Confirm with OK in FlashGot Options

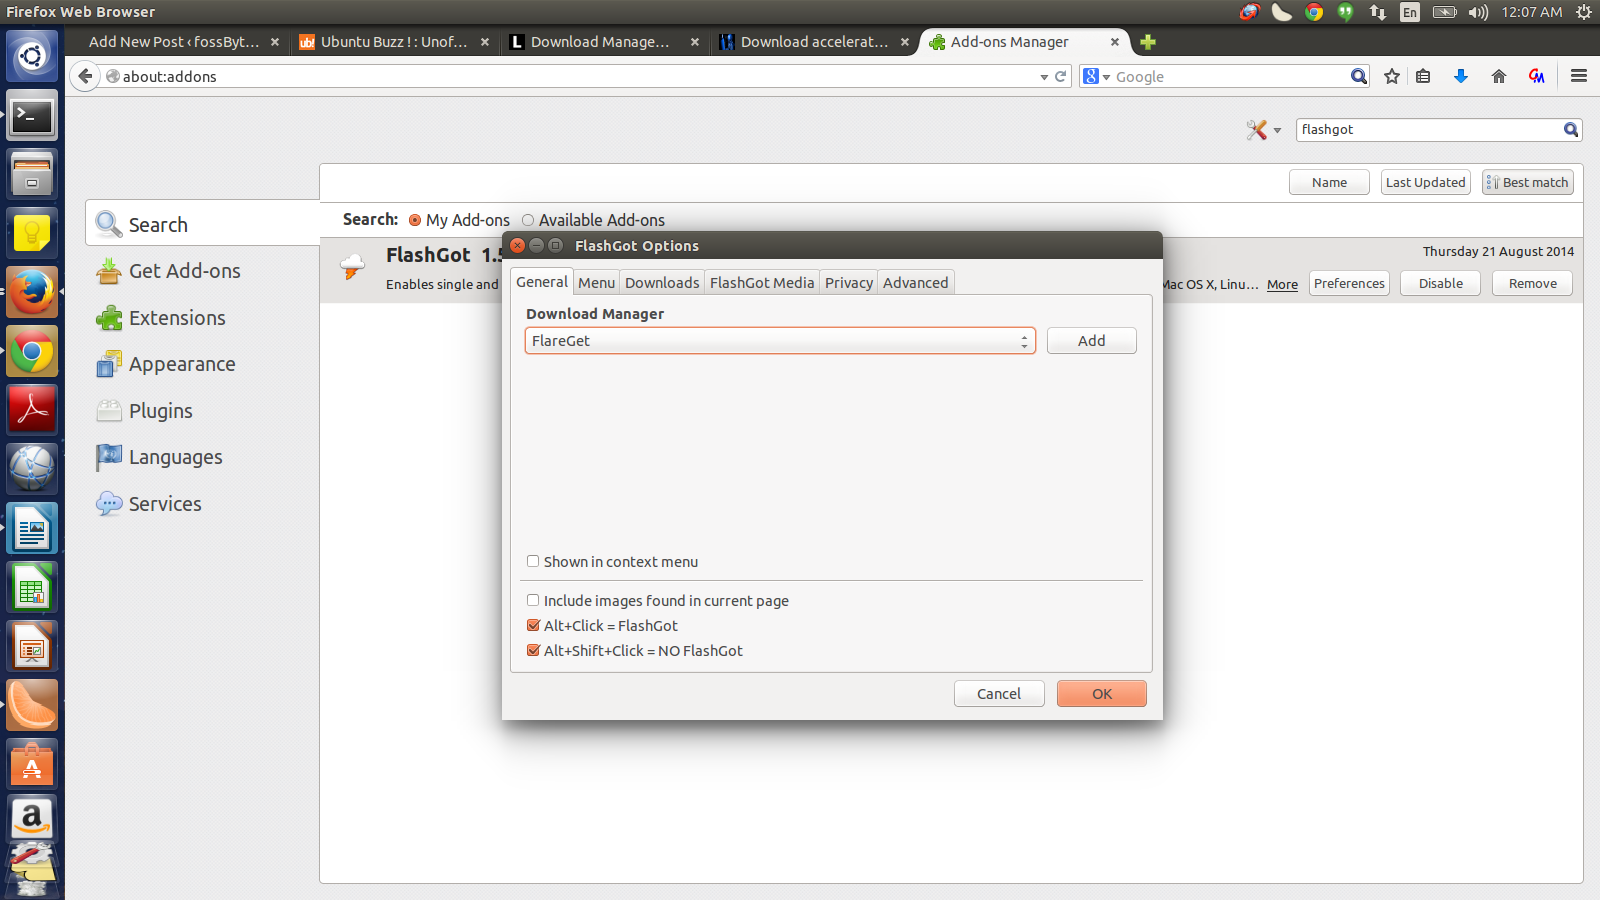pyautogui.click(x=1102, y=694)
